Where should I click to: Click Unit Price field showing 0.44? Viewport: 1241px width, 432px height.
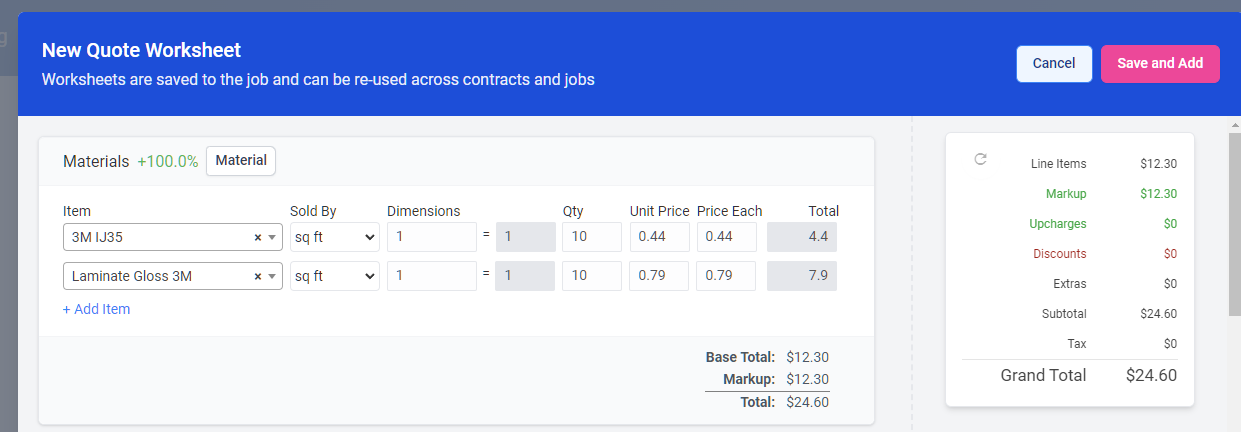click(659, 237)
